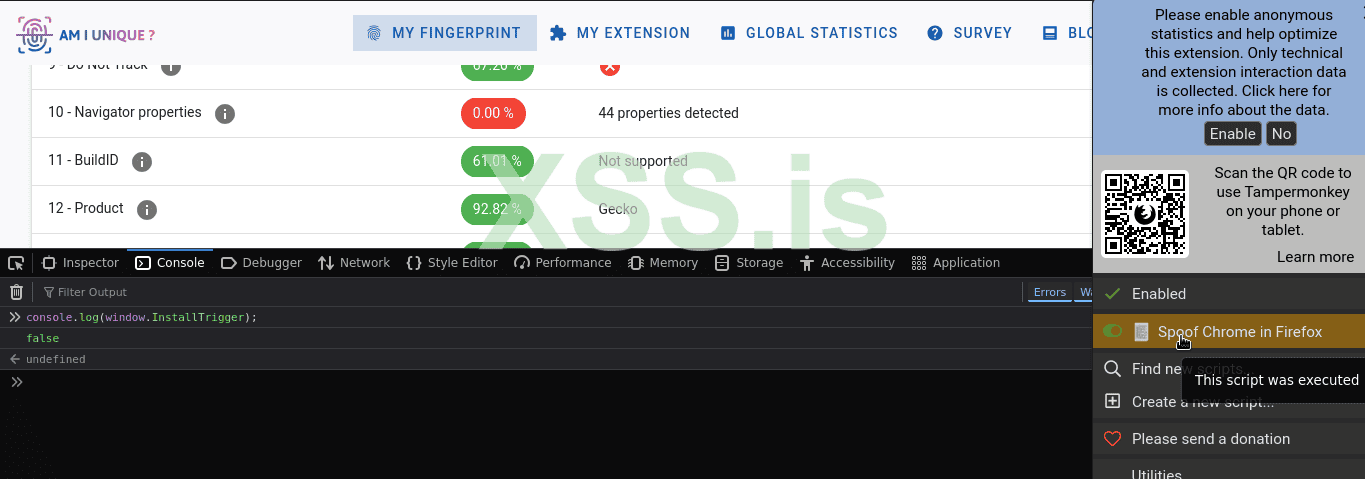The image size is (1365, 479).
Task: Click the 0.00 % similarity badge
Action: [x=493, y=113]
